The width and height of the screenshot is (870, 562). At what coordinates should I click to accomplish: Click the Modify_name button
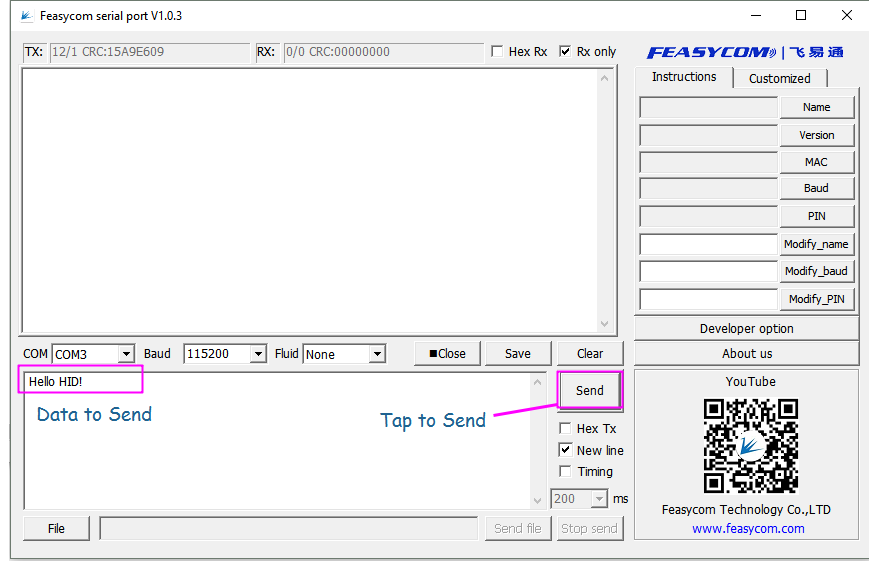click(816, 244)
